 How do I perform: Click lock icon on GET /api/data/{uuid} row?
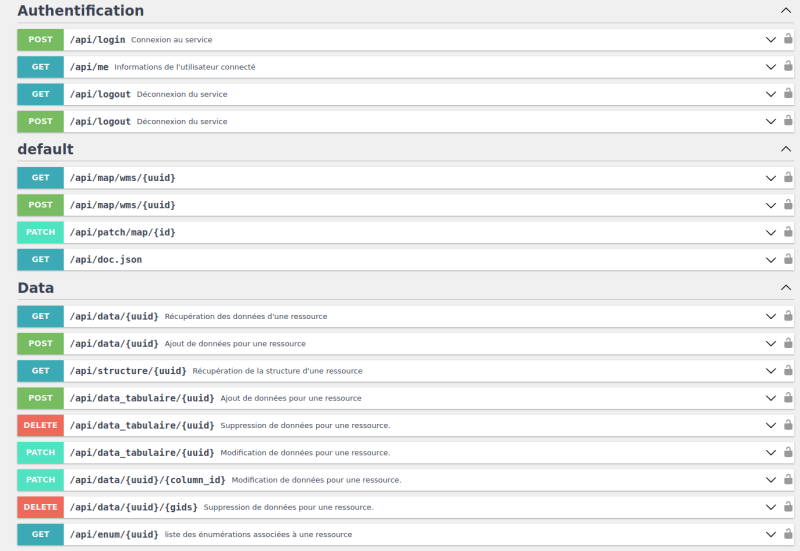pos(788,316)
